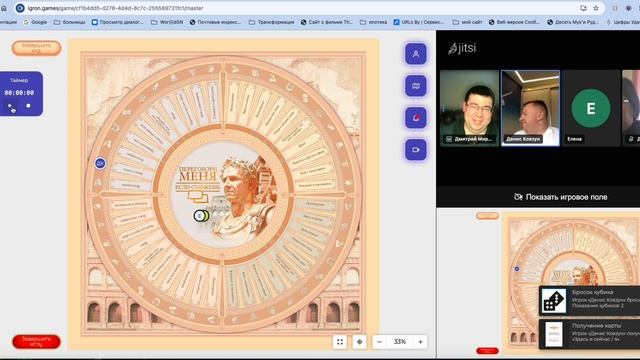The height and width of the screenshot is (360, 640).
Task: Go to browser home page icon
Action: click(x=4, y=8)
